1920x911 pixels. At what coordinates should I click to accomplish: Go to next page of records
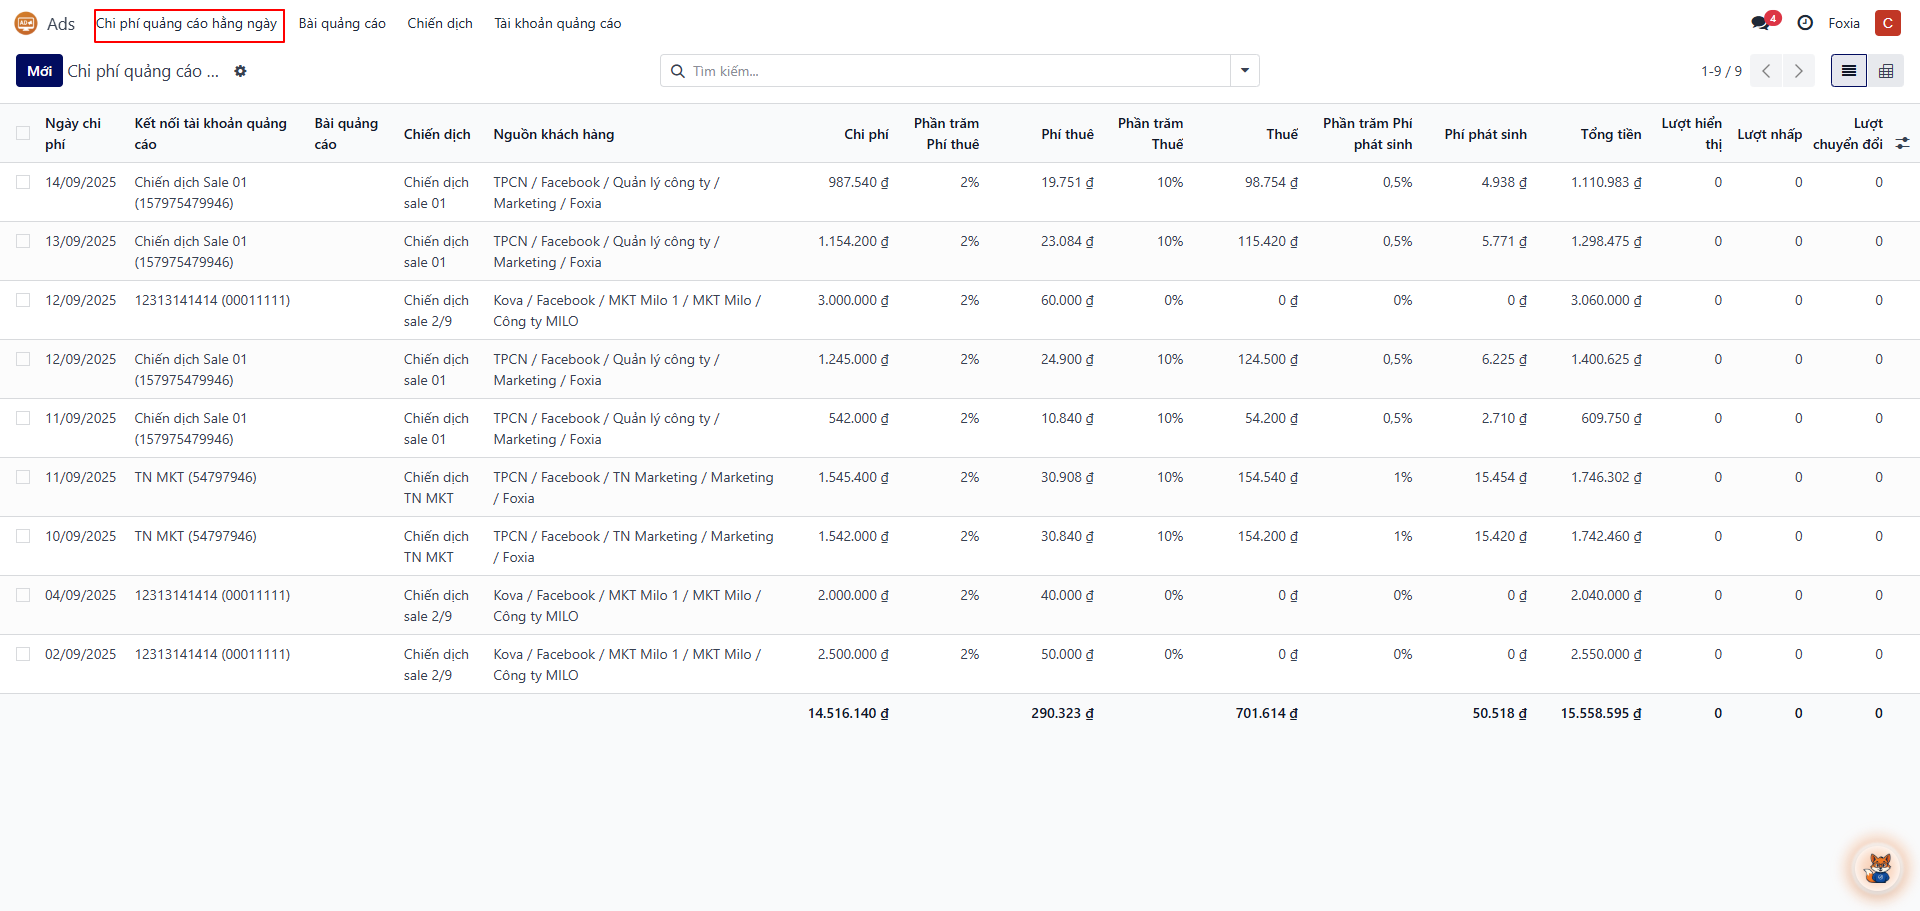click(1798, 71)
